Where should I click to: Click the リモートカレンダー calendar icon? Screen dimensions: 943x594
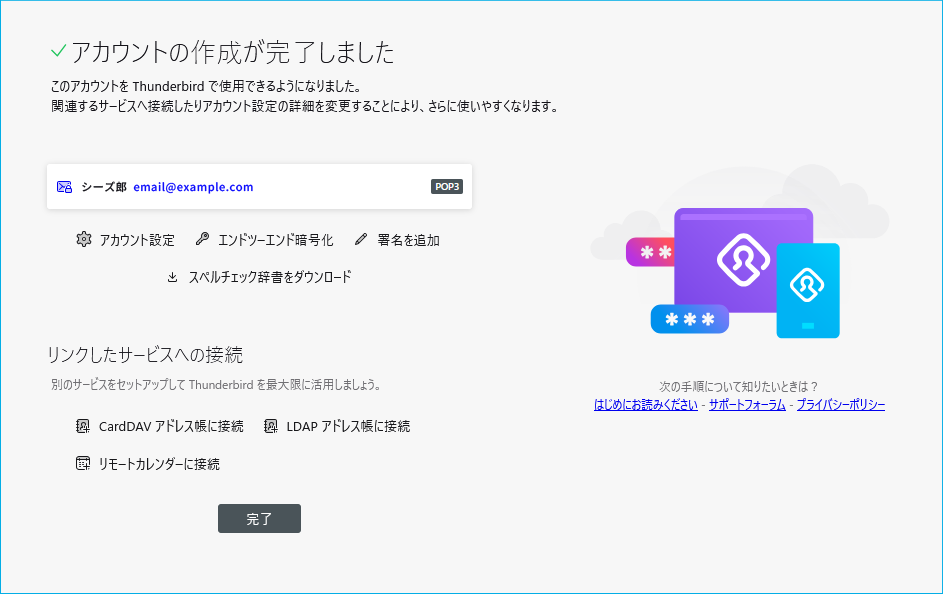click(x=83, y=464)
